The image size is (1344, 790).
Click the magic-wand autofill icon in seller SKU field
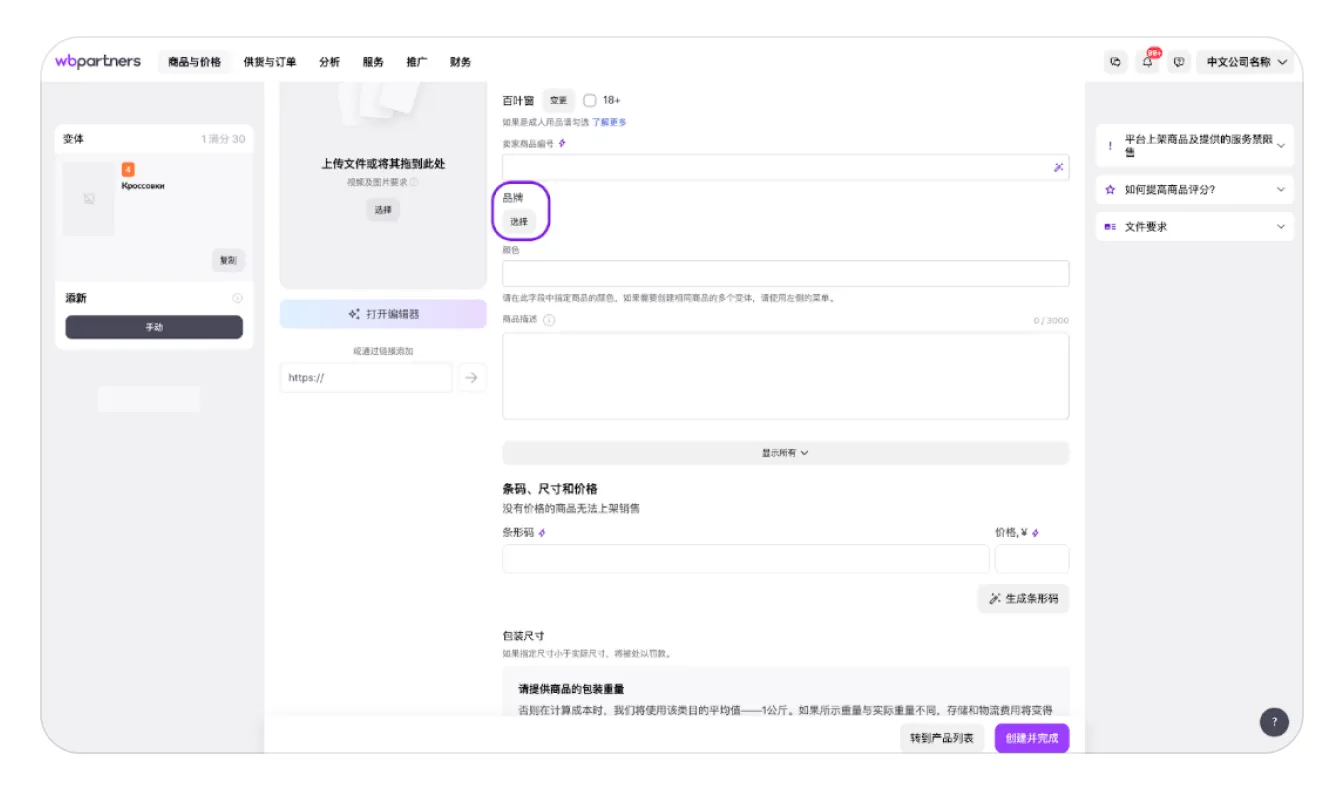(1059, 167)
